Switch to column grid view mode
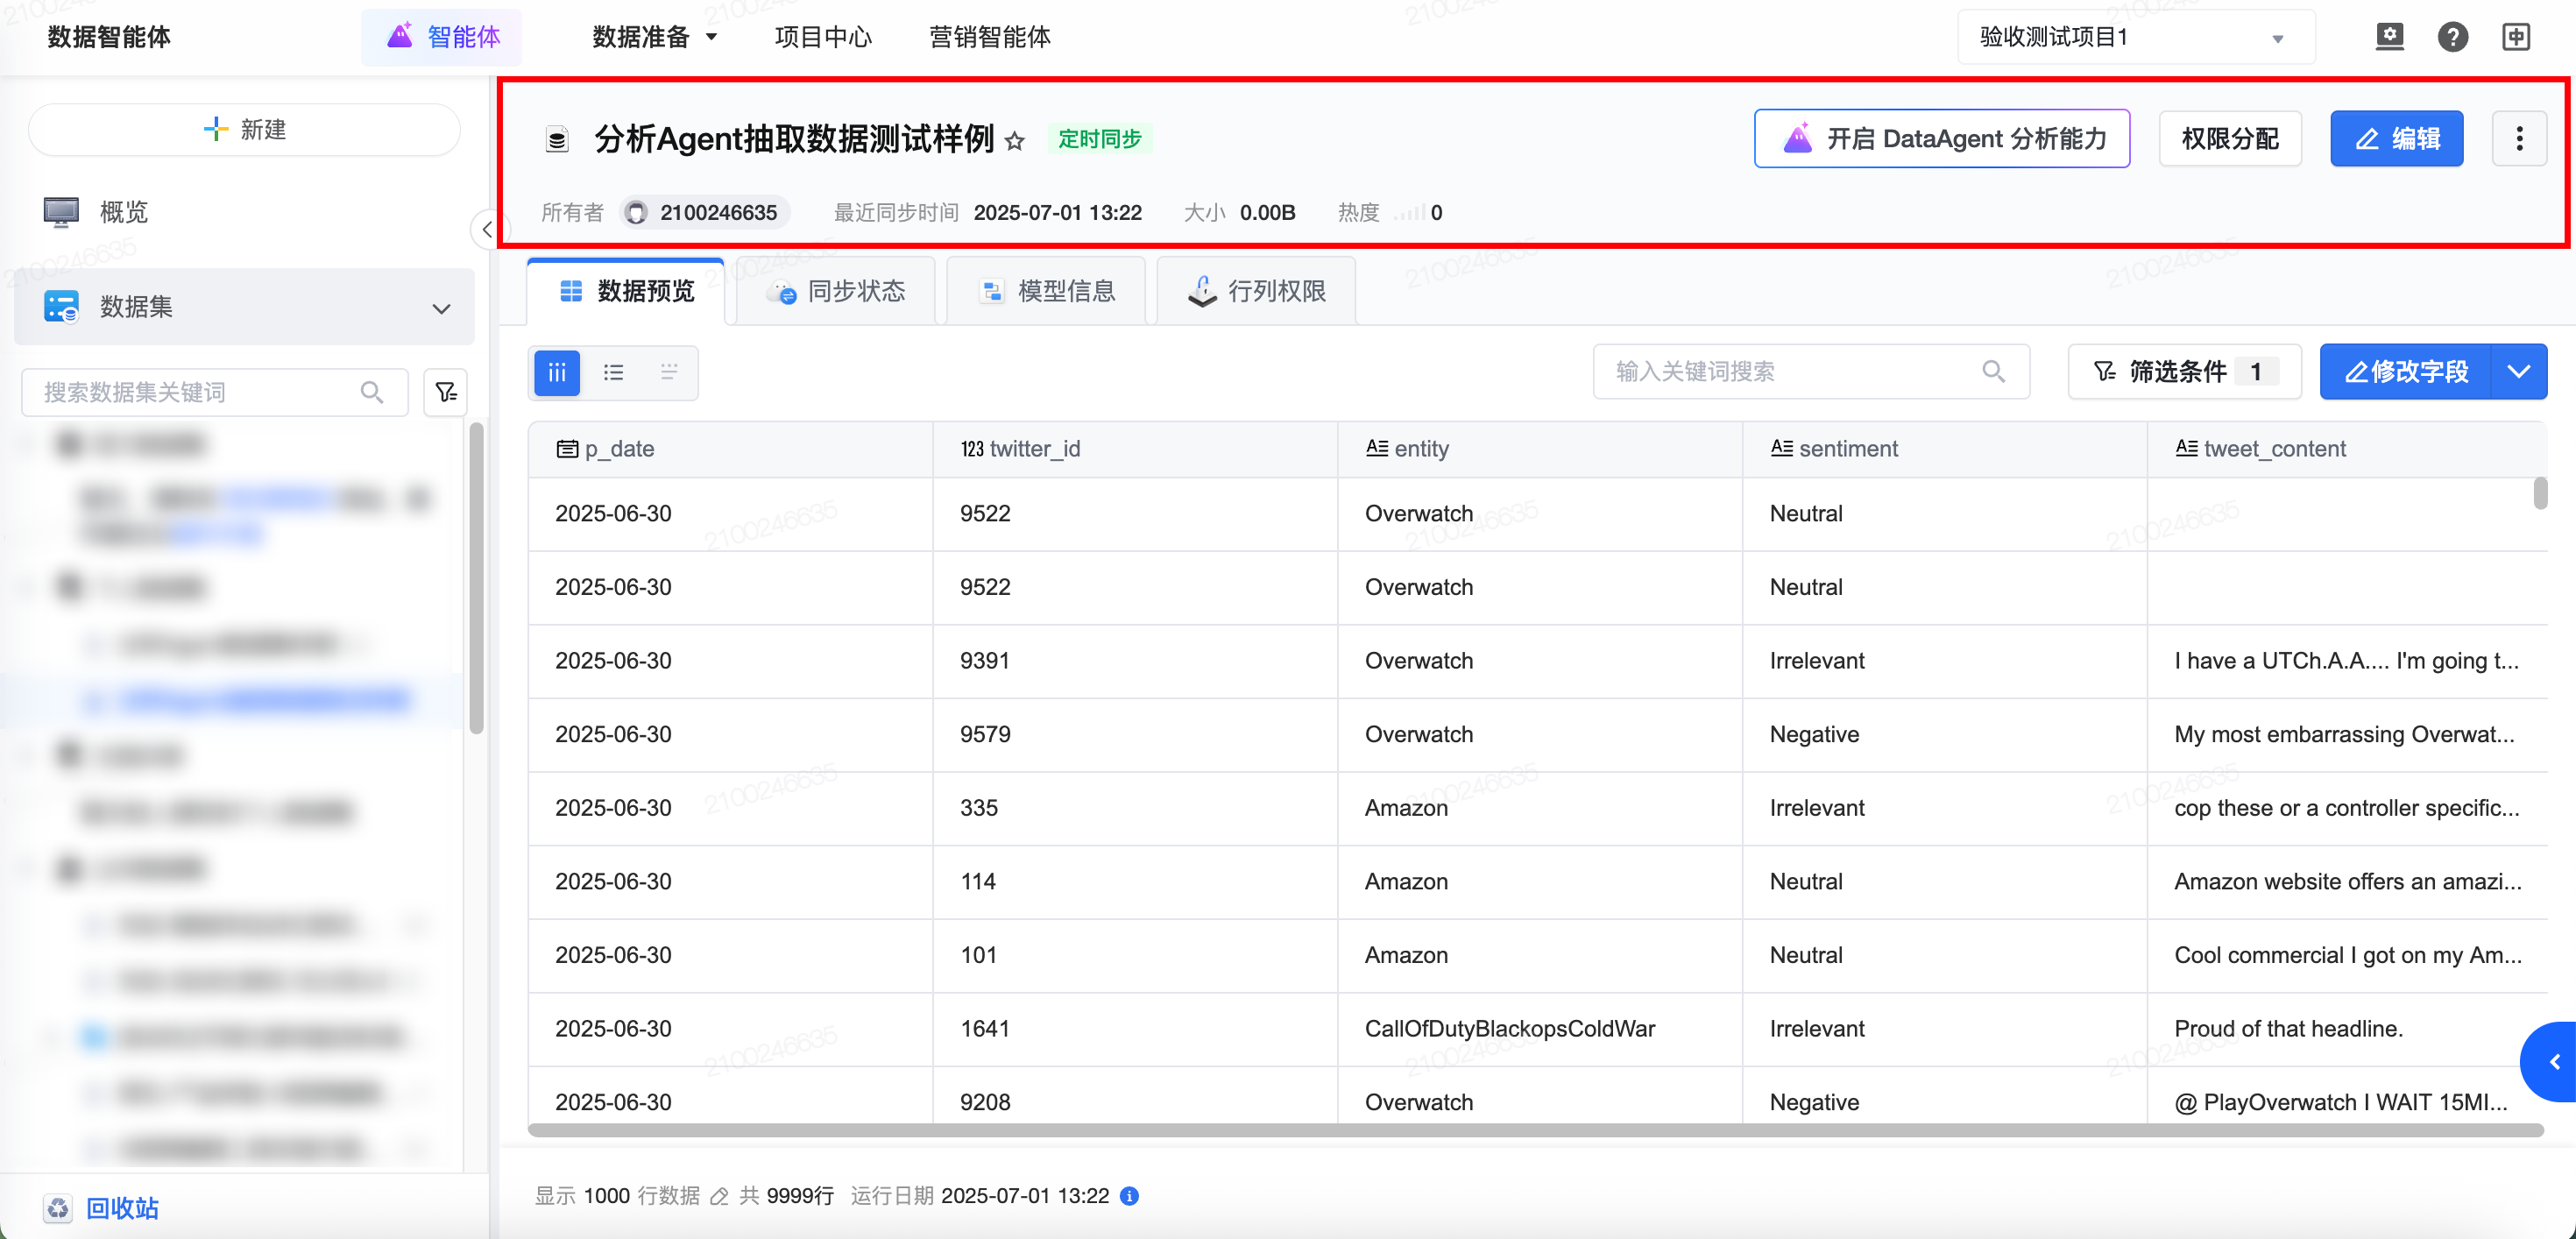Viewport: 2576px width, 1239px height. (x=557, y=372)
